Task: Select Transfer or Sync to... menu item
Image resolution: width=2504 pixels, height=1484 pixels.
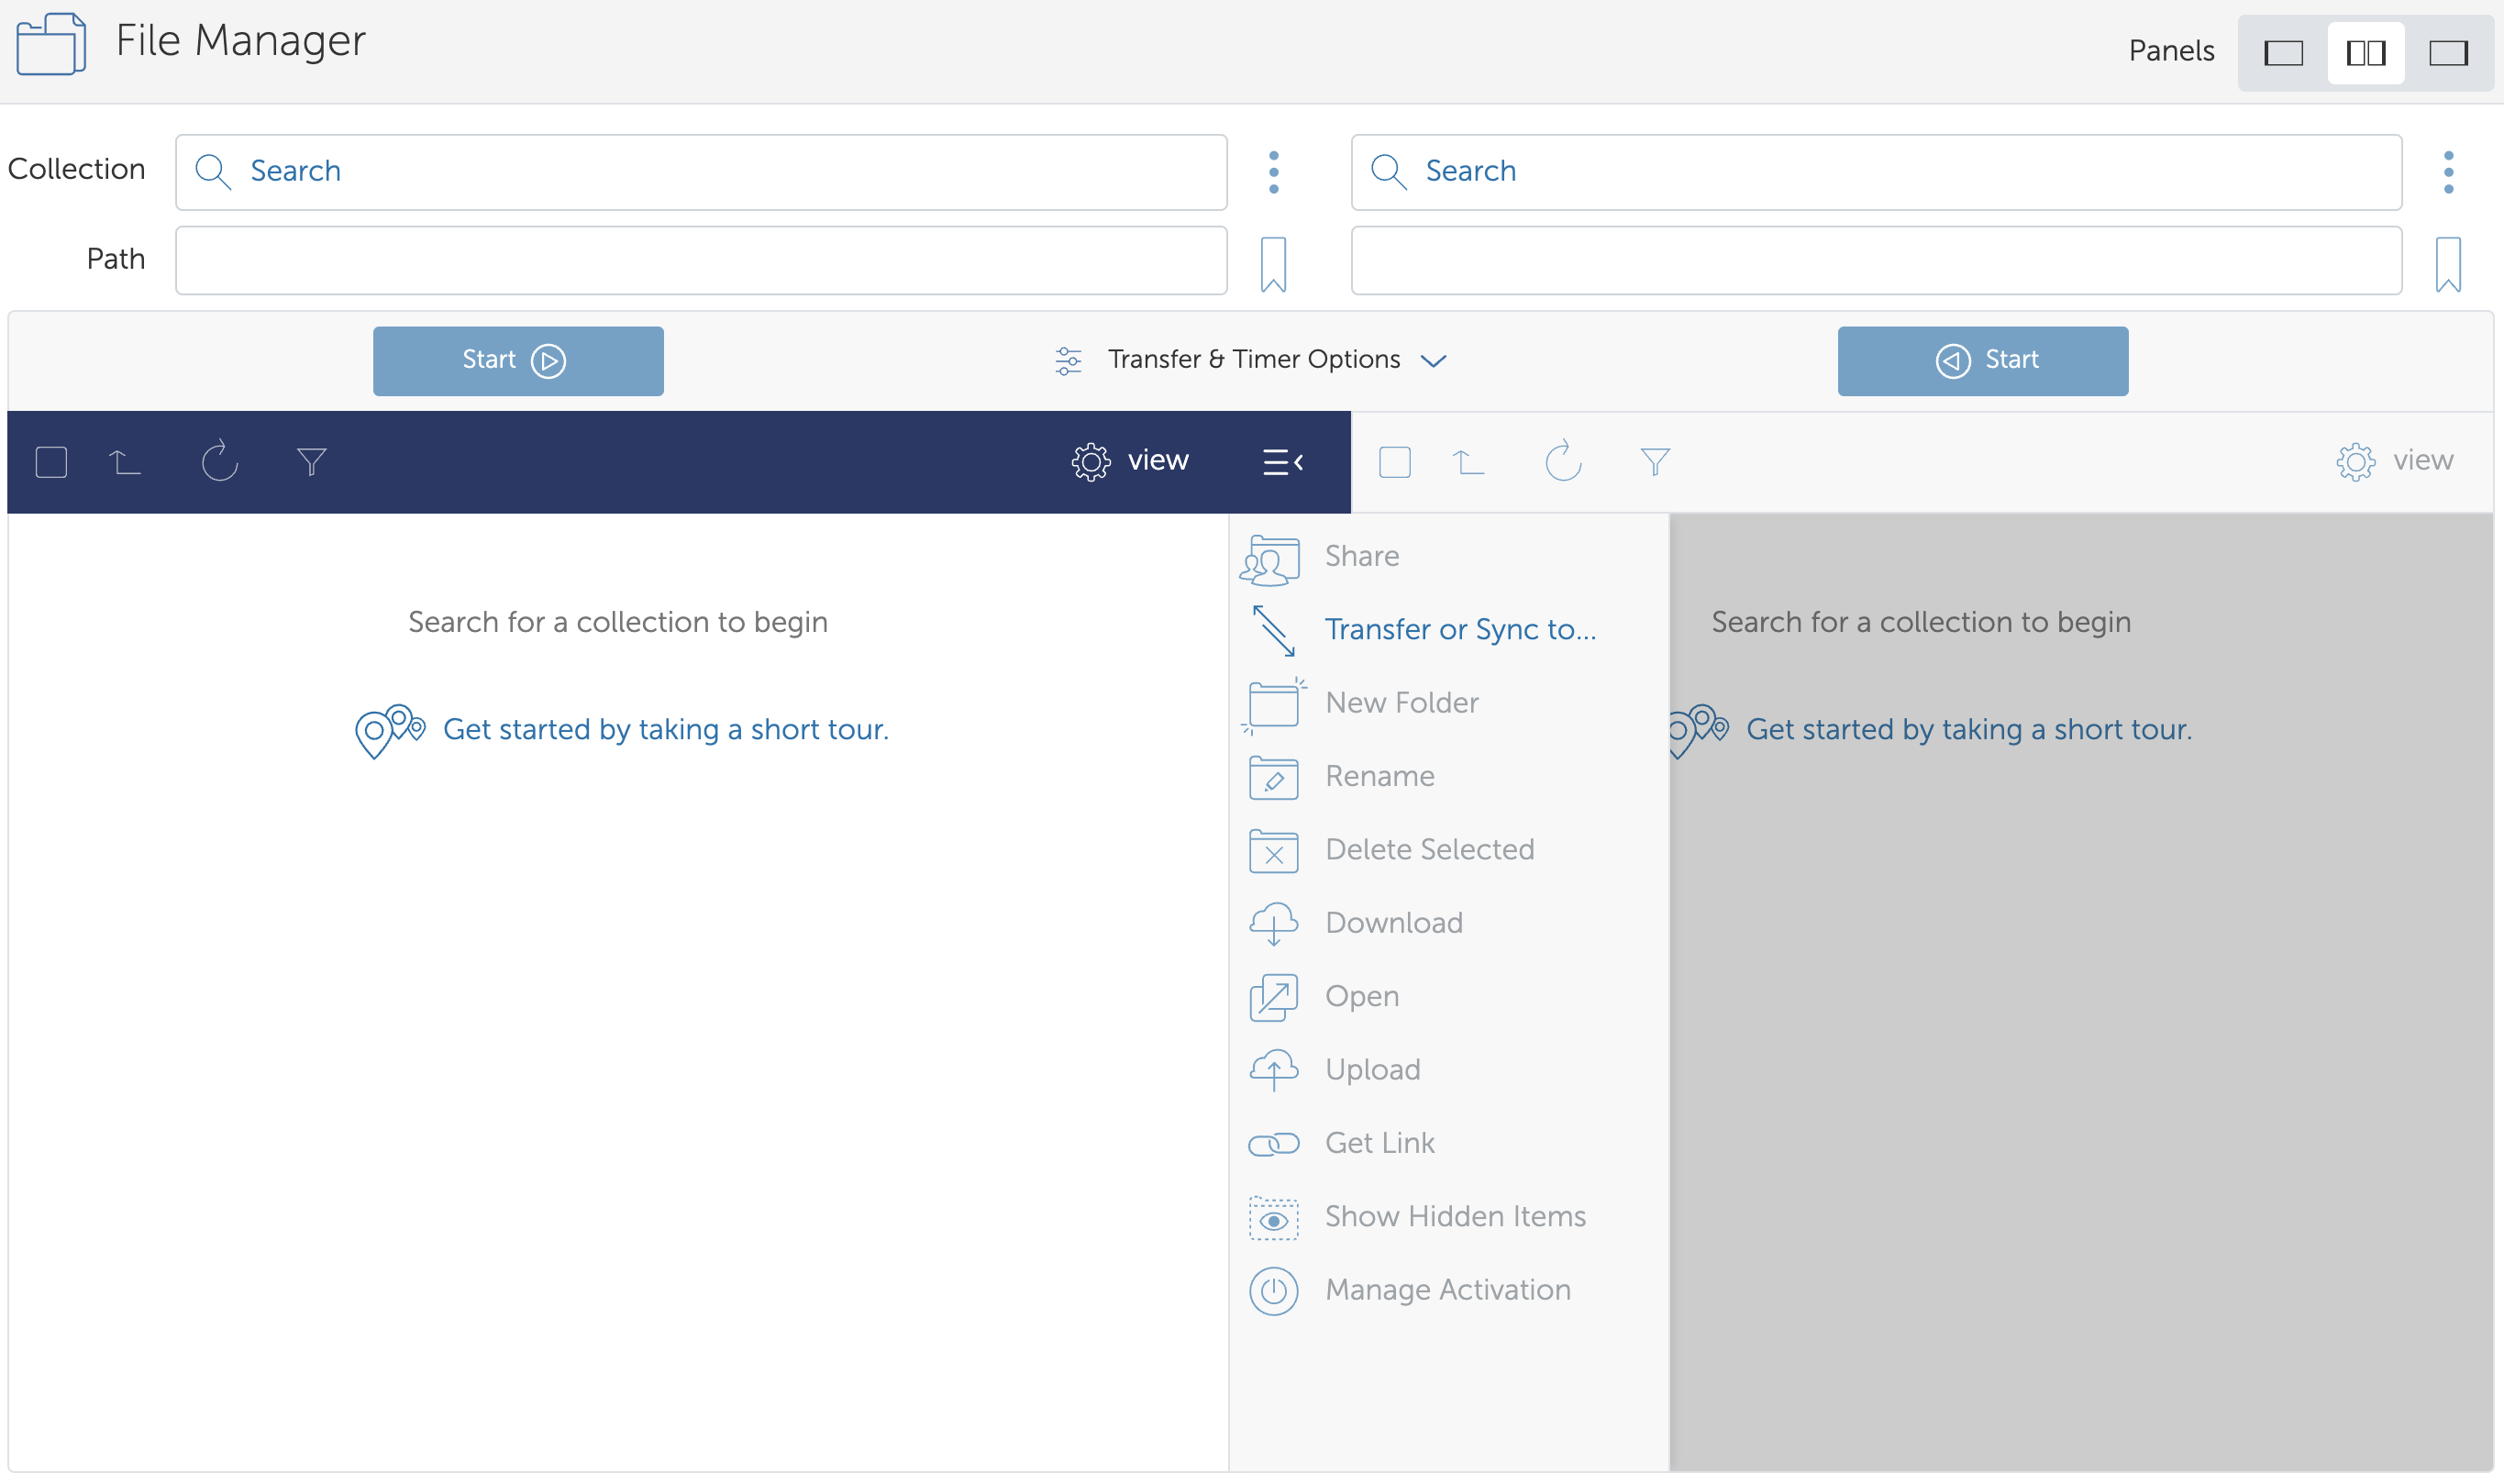Action: pos(1459,629)
